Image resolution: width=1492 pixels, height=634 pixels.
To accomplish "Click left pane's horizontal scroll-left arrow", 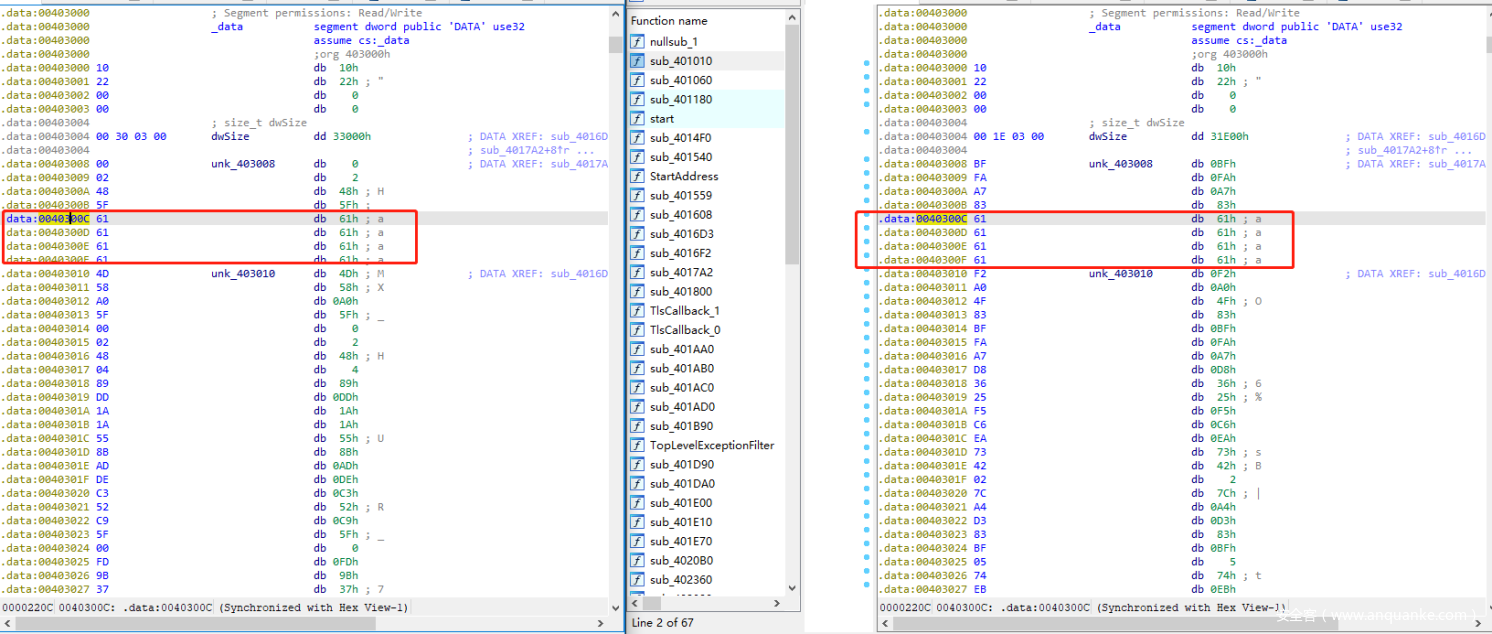I will pos(8,624).
